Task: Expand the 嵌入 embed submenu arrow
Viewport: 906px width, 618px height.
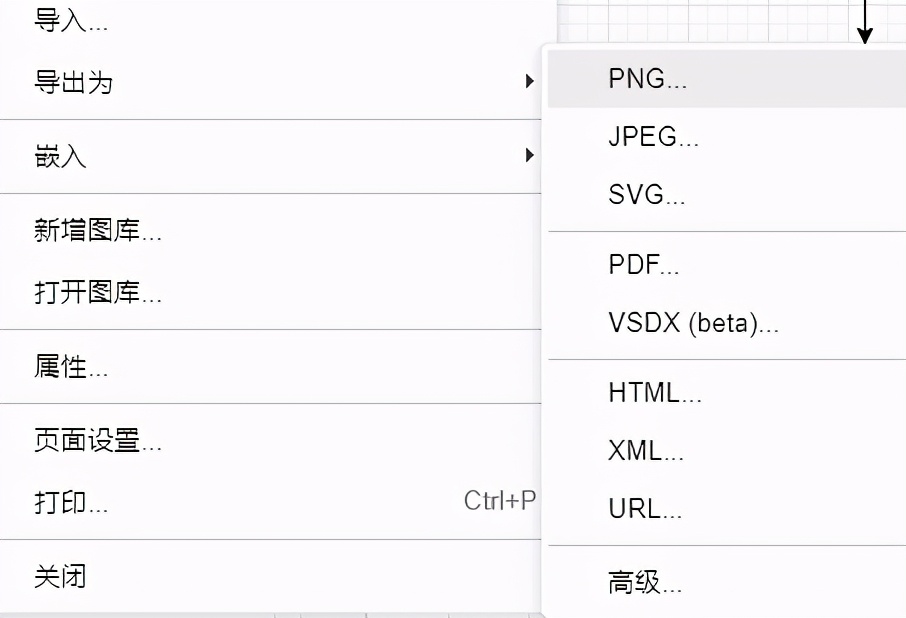Action: (530, 156)
